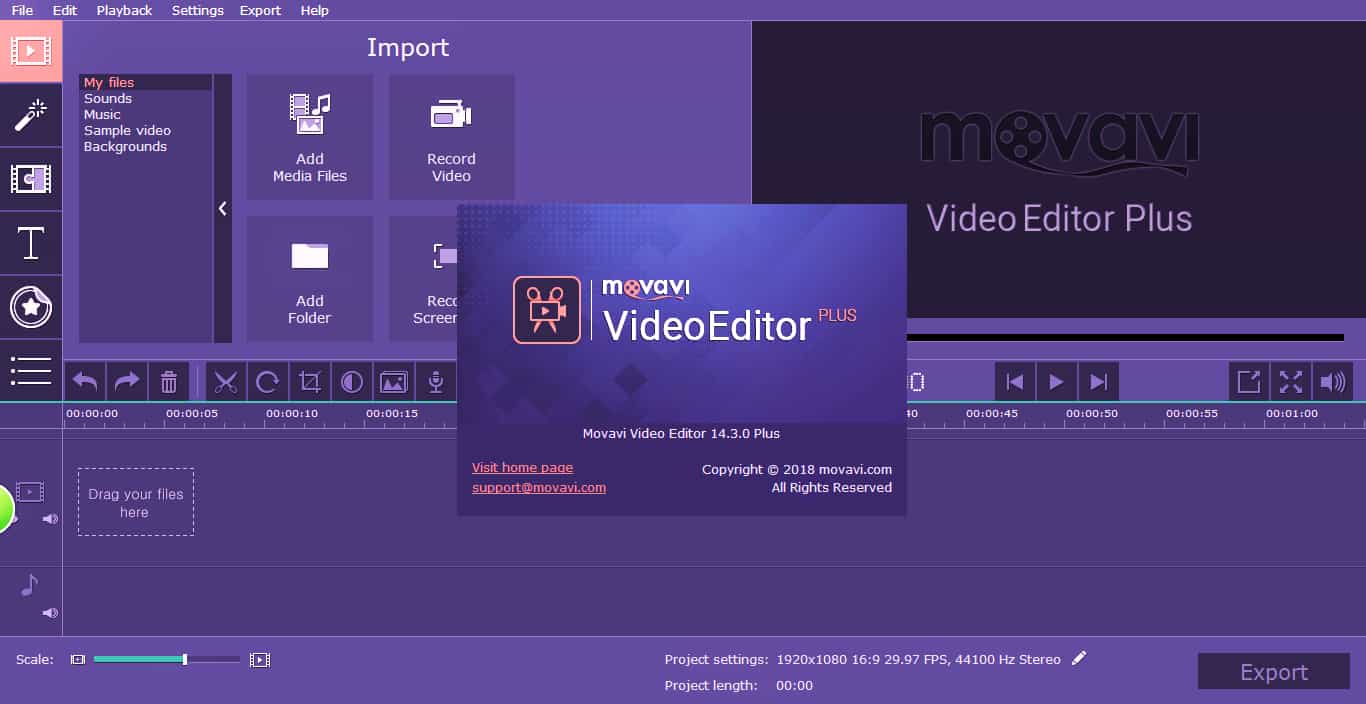Click Record Video tile
Image resolution: width=1366 pixels, height=704 pixels.
tap(452, 137)
